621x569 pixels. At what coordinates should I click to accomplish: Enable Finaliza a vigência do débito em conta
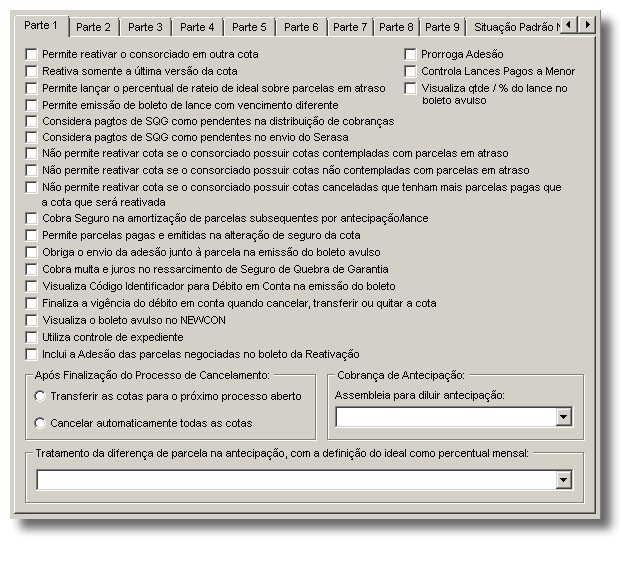point(31,303)
